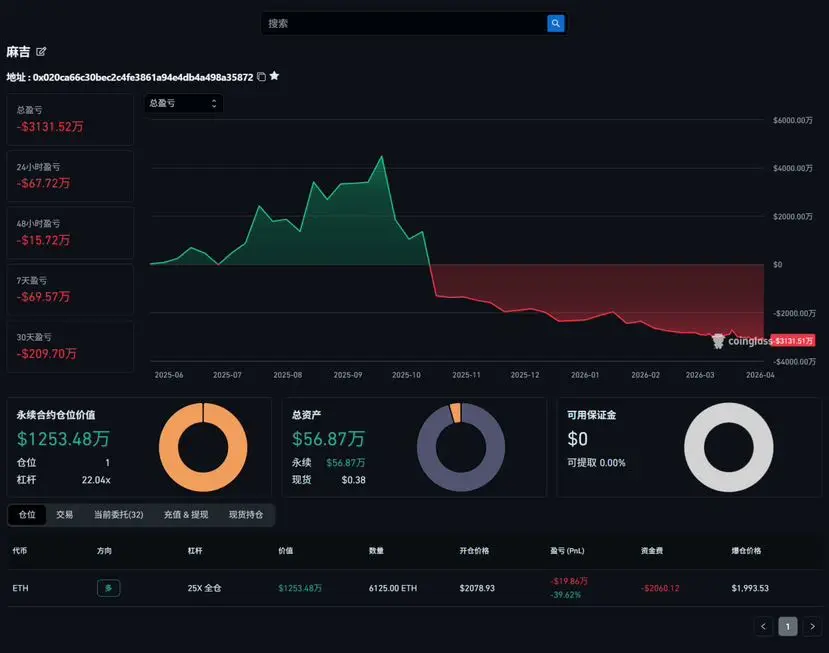Click the 爆仓价格 column header
The height and width of the screenshot is (653, 829).
(x=746, y=550)
